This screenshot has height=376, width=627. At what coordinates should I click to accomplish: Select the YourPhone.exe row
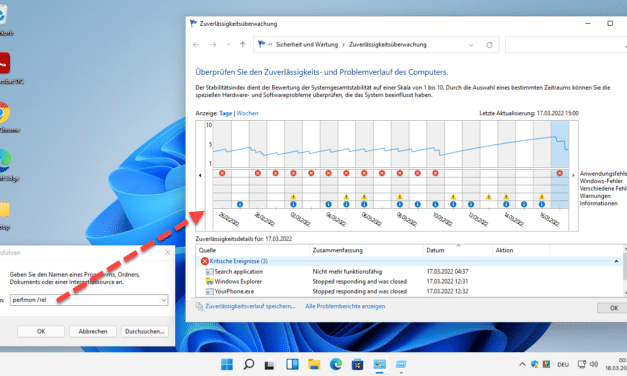coord(409,292)
